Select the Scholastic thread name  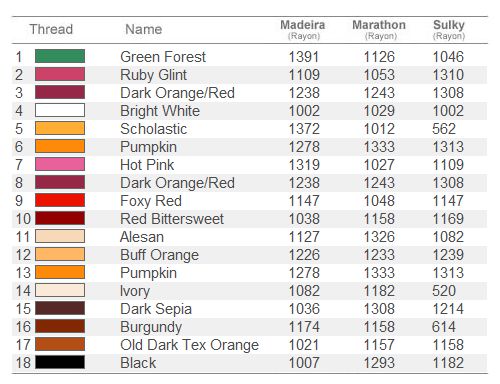click(x=154, y=129)
